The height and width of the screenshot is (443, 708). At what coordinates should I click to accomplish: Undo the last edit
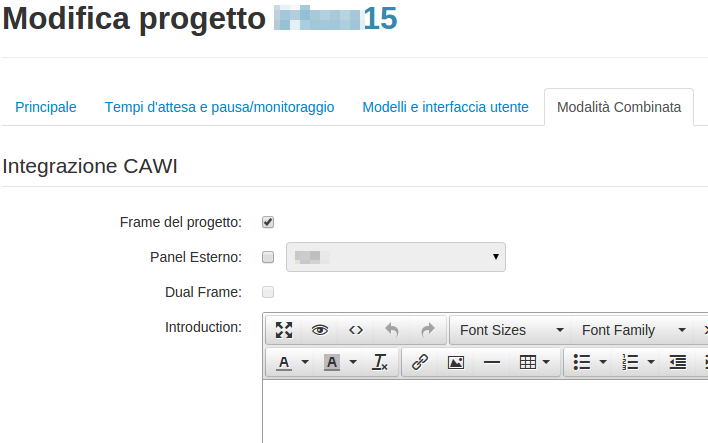tap(391, 330)
